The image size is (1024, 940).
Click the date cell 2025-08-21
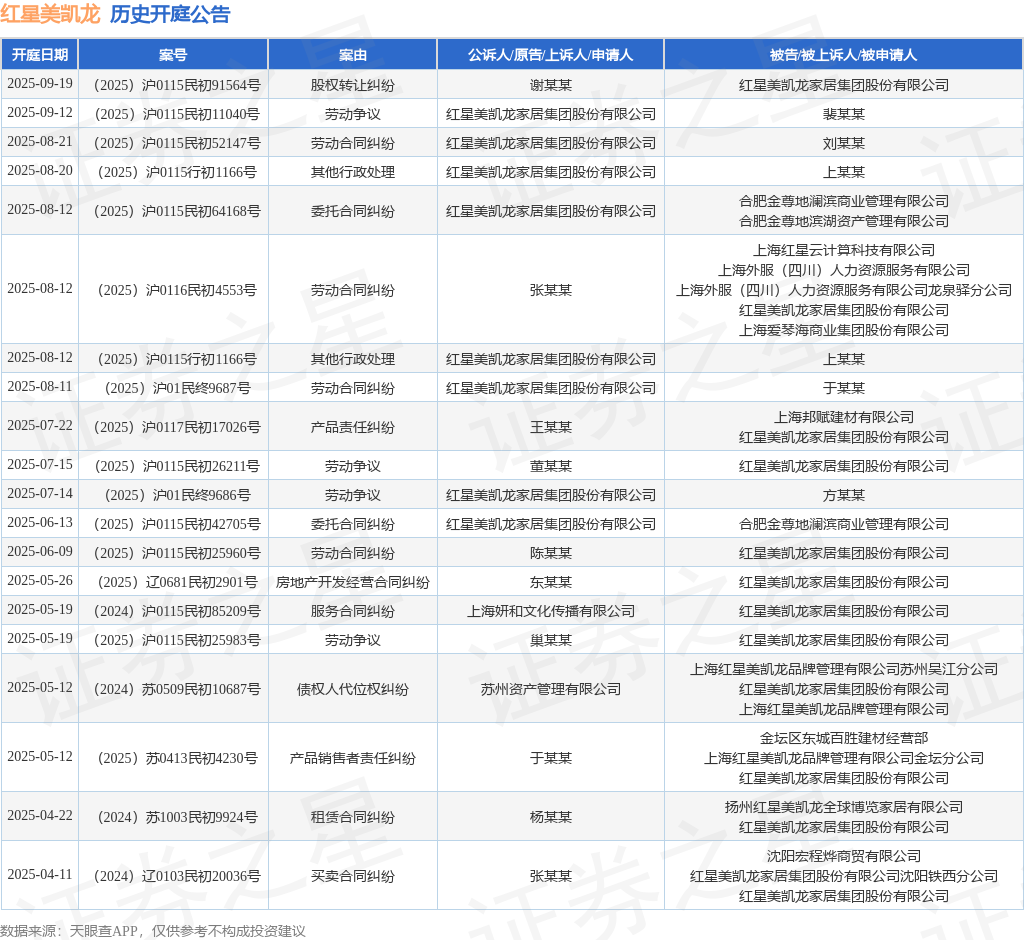click(40, 141)
